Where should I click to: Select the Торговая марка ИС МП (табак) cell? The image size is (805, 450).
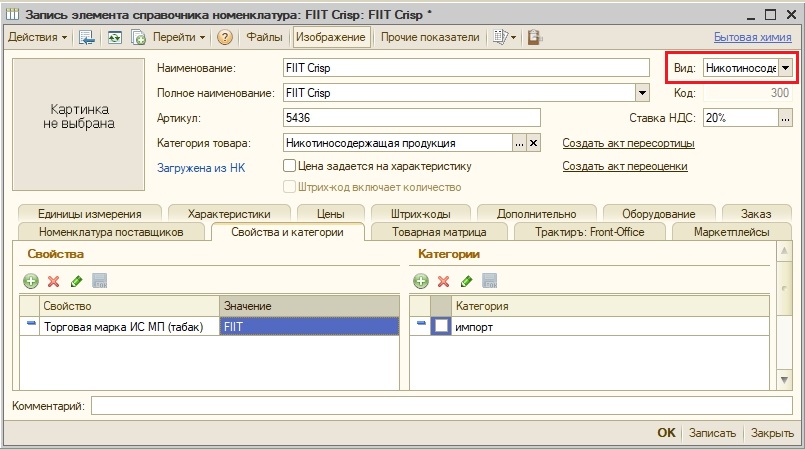(129, 327)
